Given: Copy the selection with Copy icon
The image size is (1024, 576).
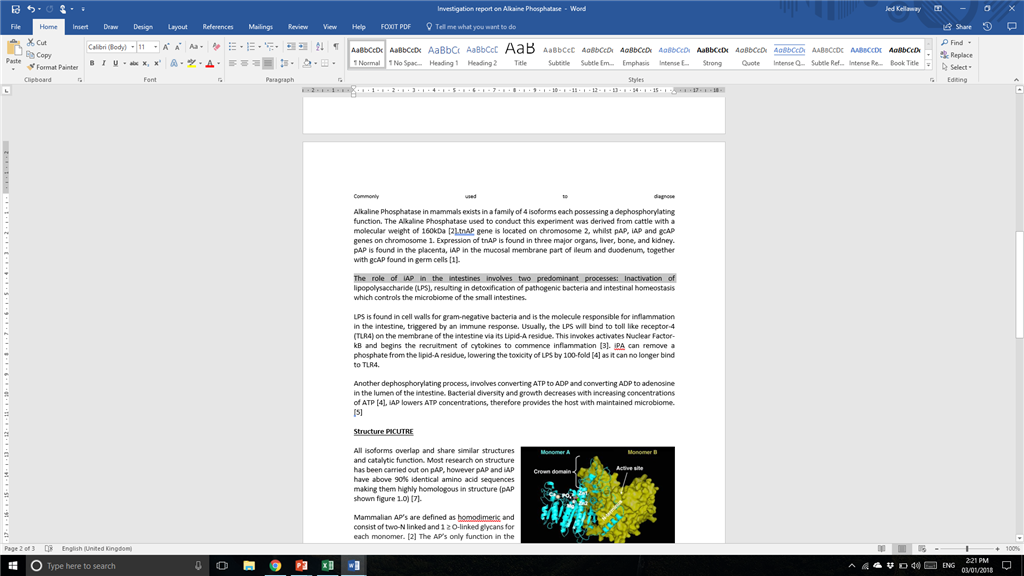Looking at the screenshot, I should tap(39, 55).
